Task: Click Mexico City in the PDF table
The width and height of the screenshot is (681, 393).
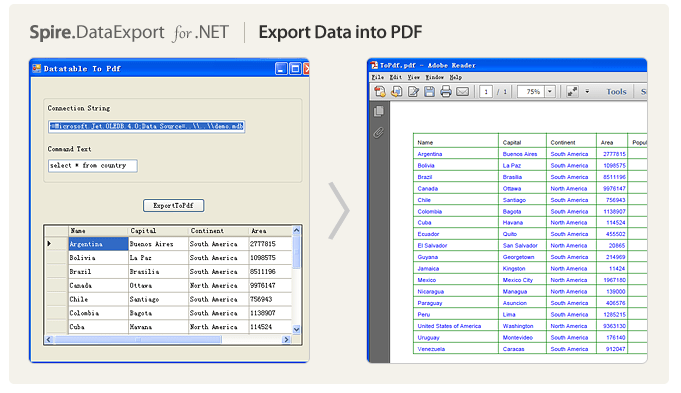Action: click(x=518, y=280)
